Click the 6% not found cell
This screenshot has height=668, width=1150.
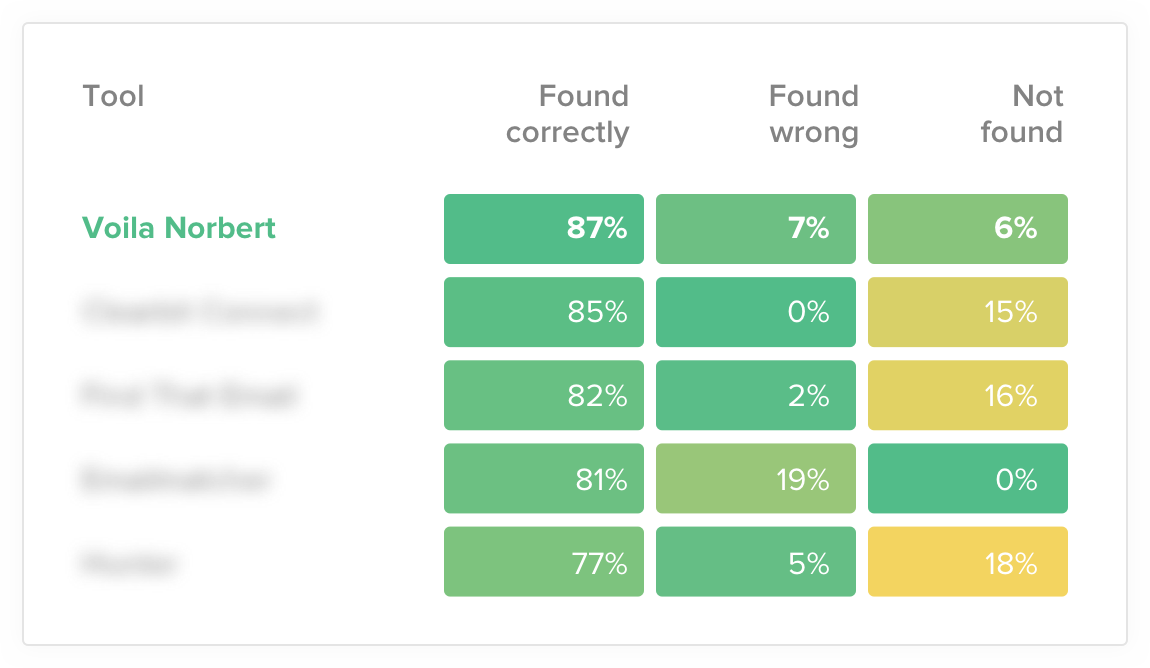point(968,229)
